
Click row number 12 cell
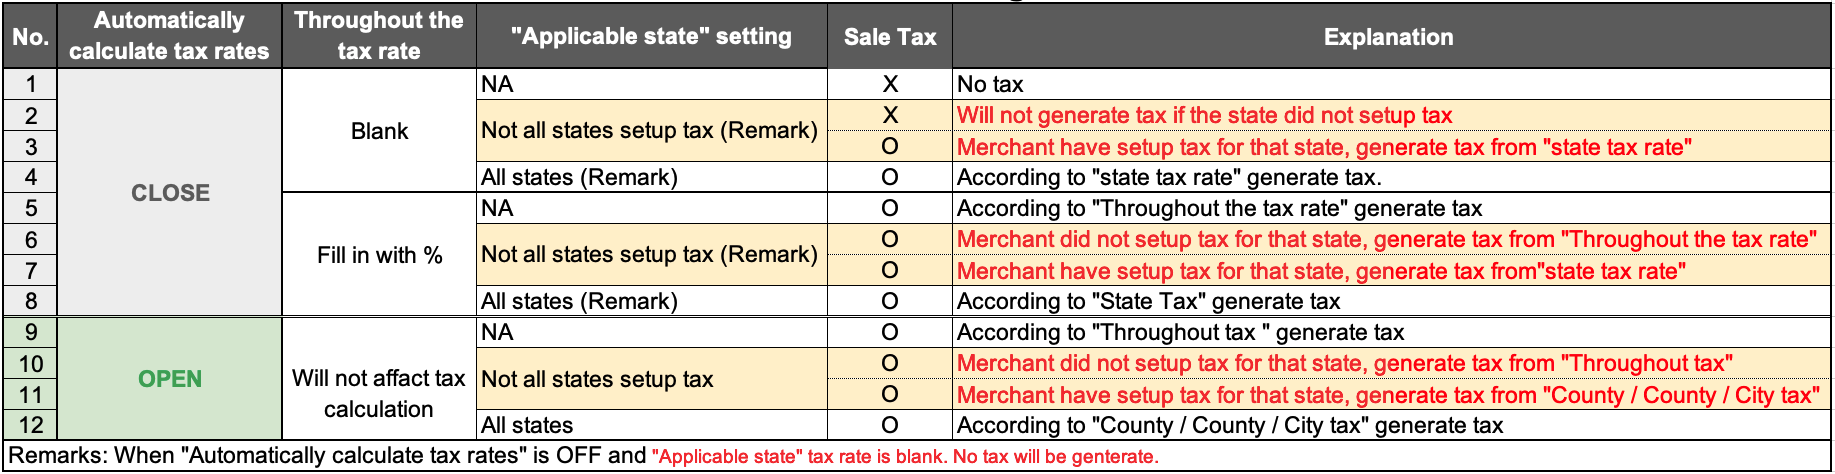[x=31, y=425]
